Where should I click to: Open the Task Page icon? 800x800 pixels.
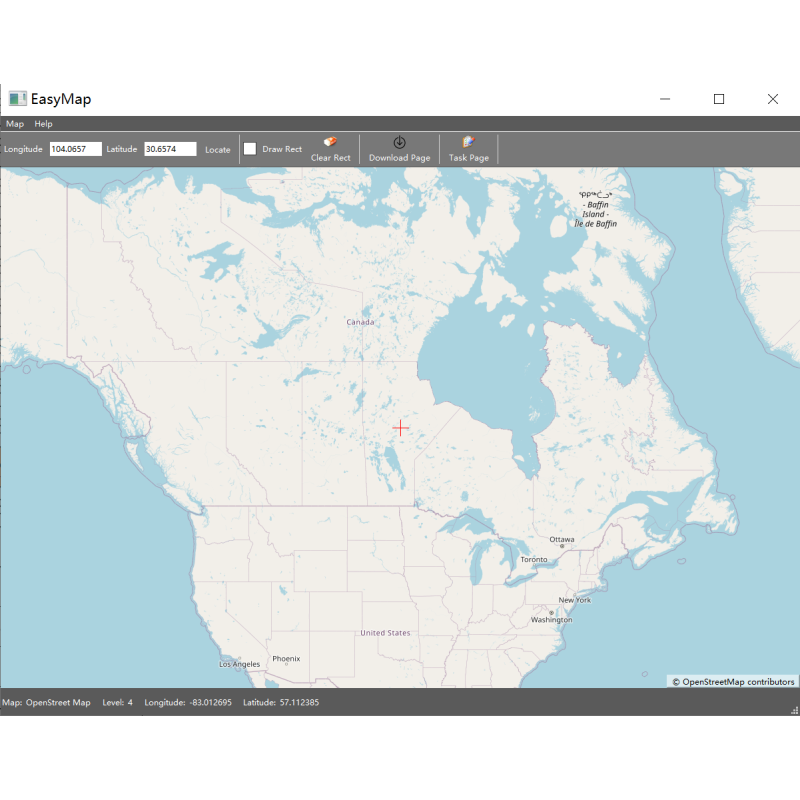coord(468,143)
